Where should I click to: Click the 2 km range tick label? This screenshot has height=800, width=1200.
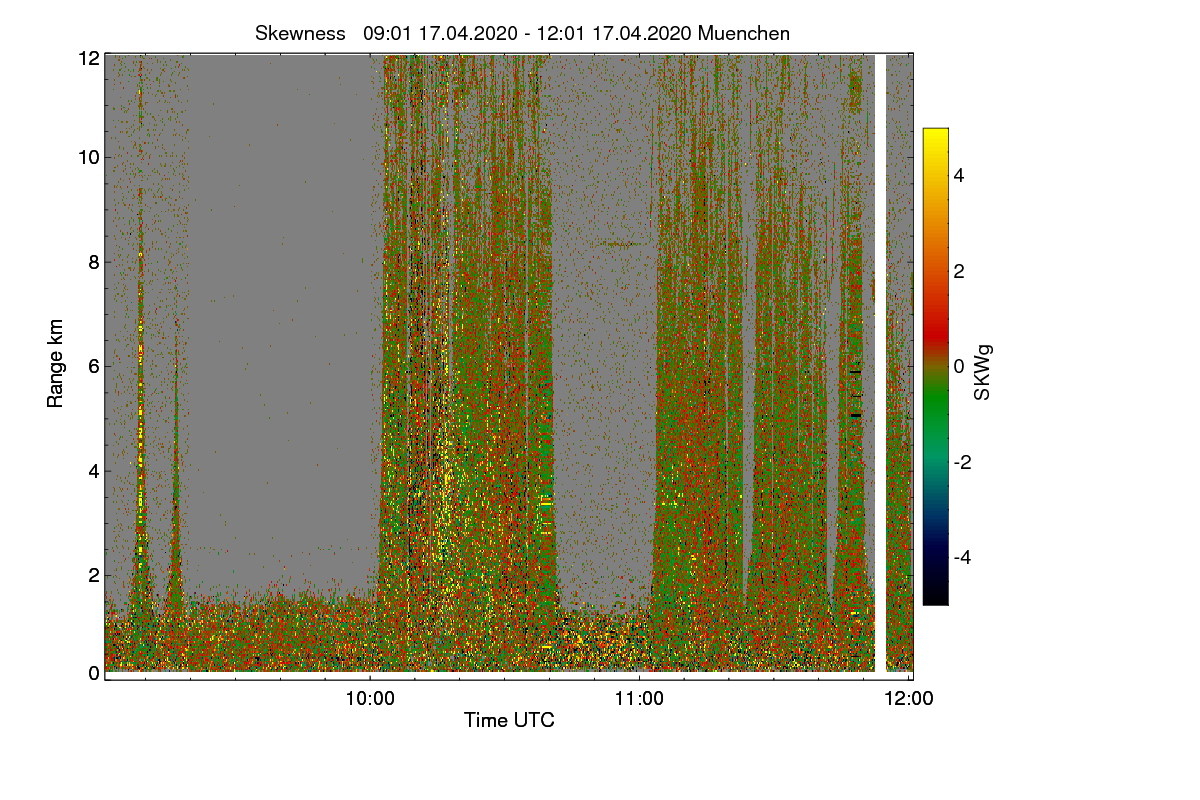point(94,575)
